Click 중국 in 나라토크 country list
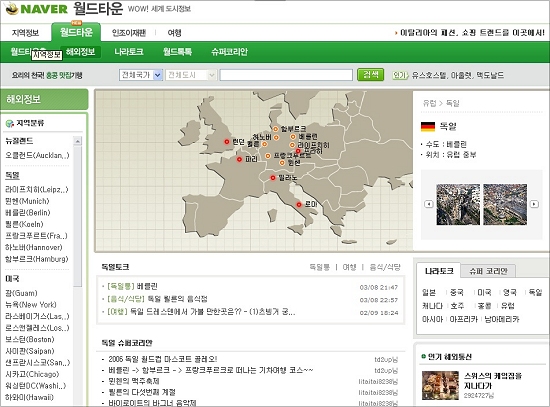The height and width of the screenshot is (407, 550). tap(457, 292)
